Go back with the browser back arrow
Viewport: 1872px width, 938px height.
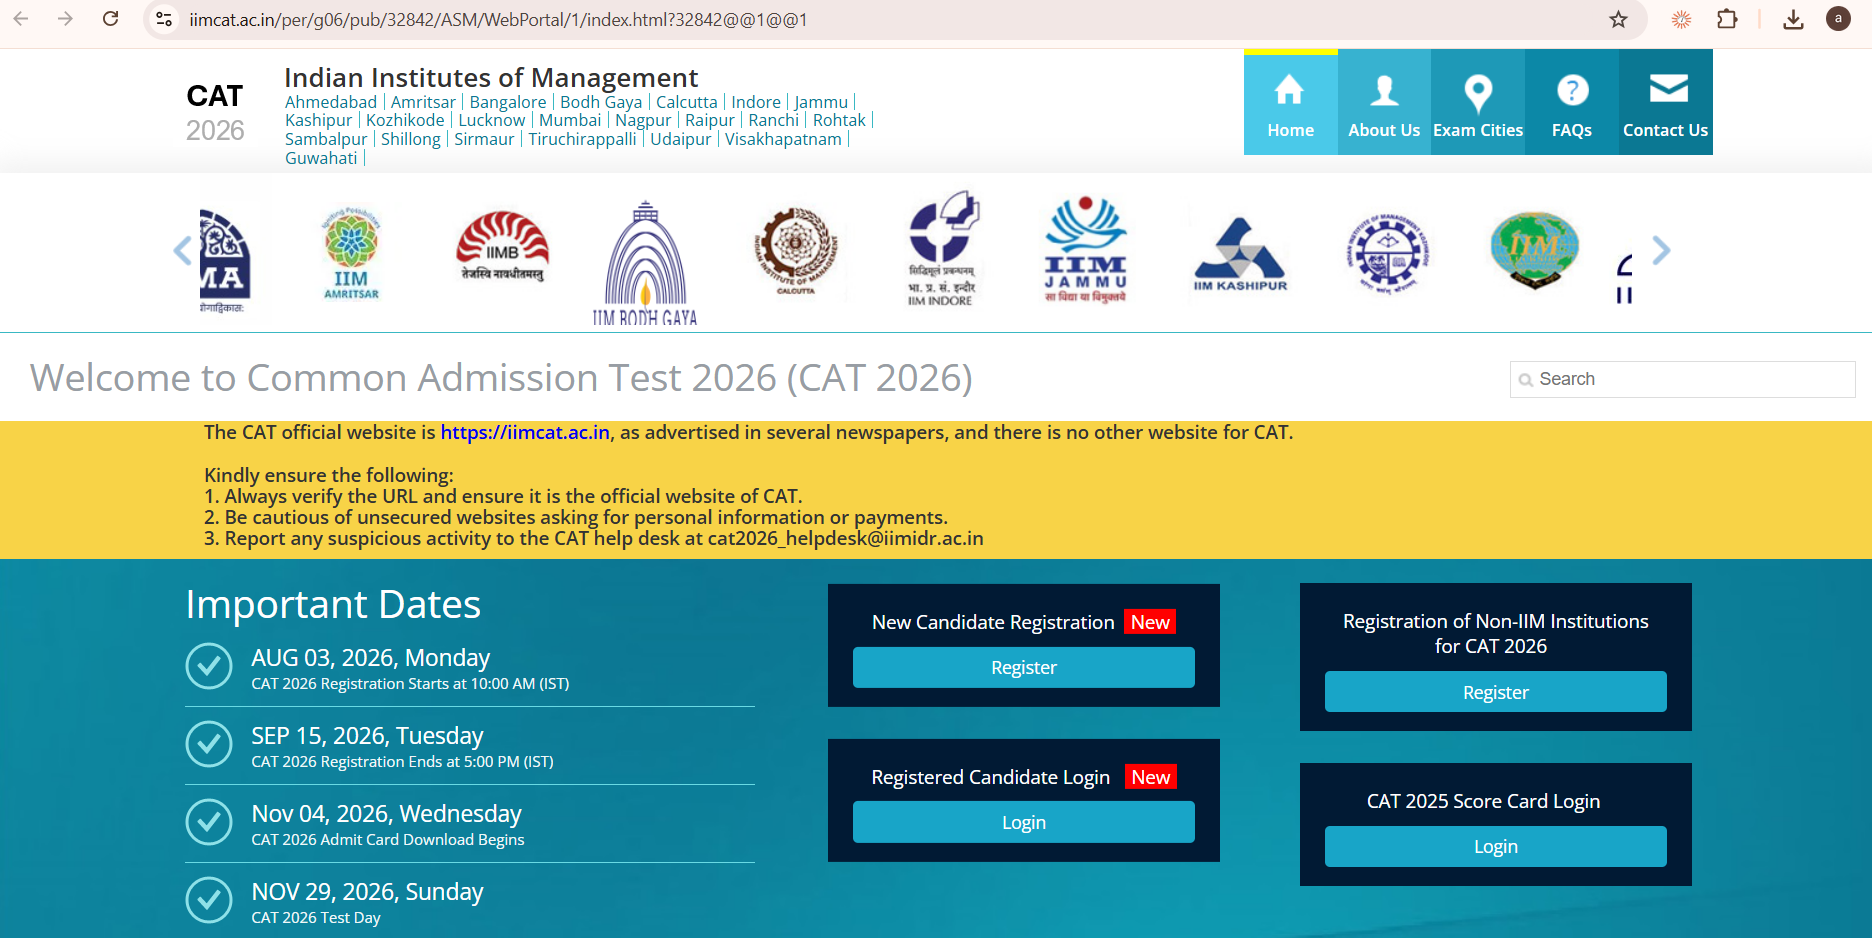(21, 19)
